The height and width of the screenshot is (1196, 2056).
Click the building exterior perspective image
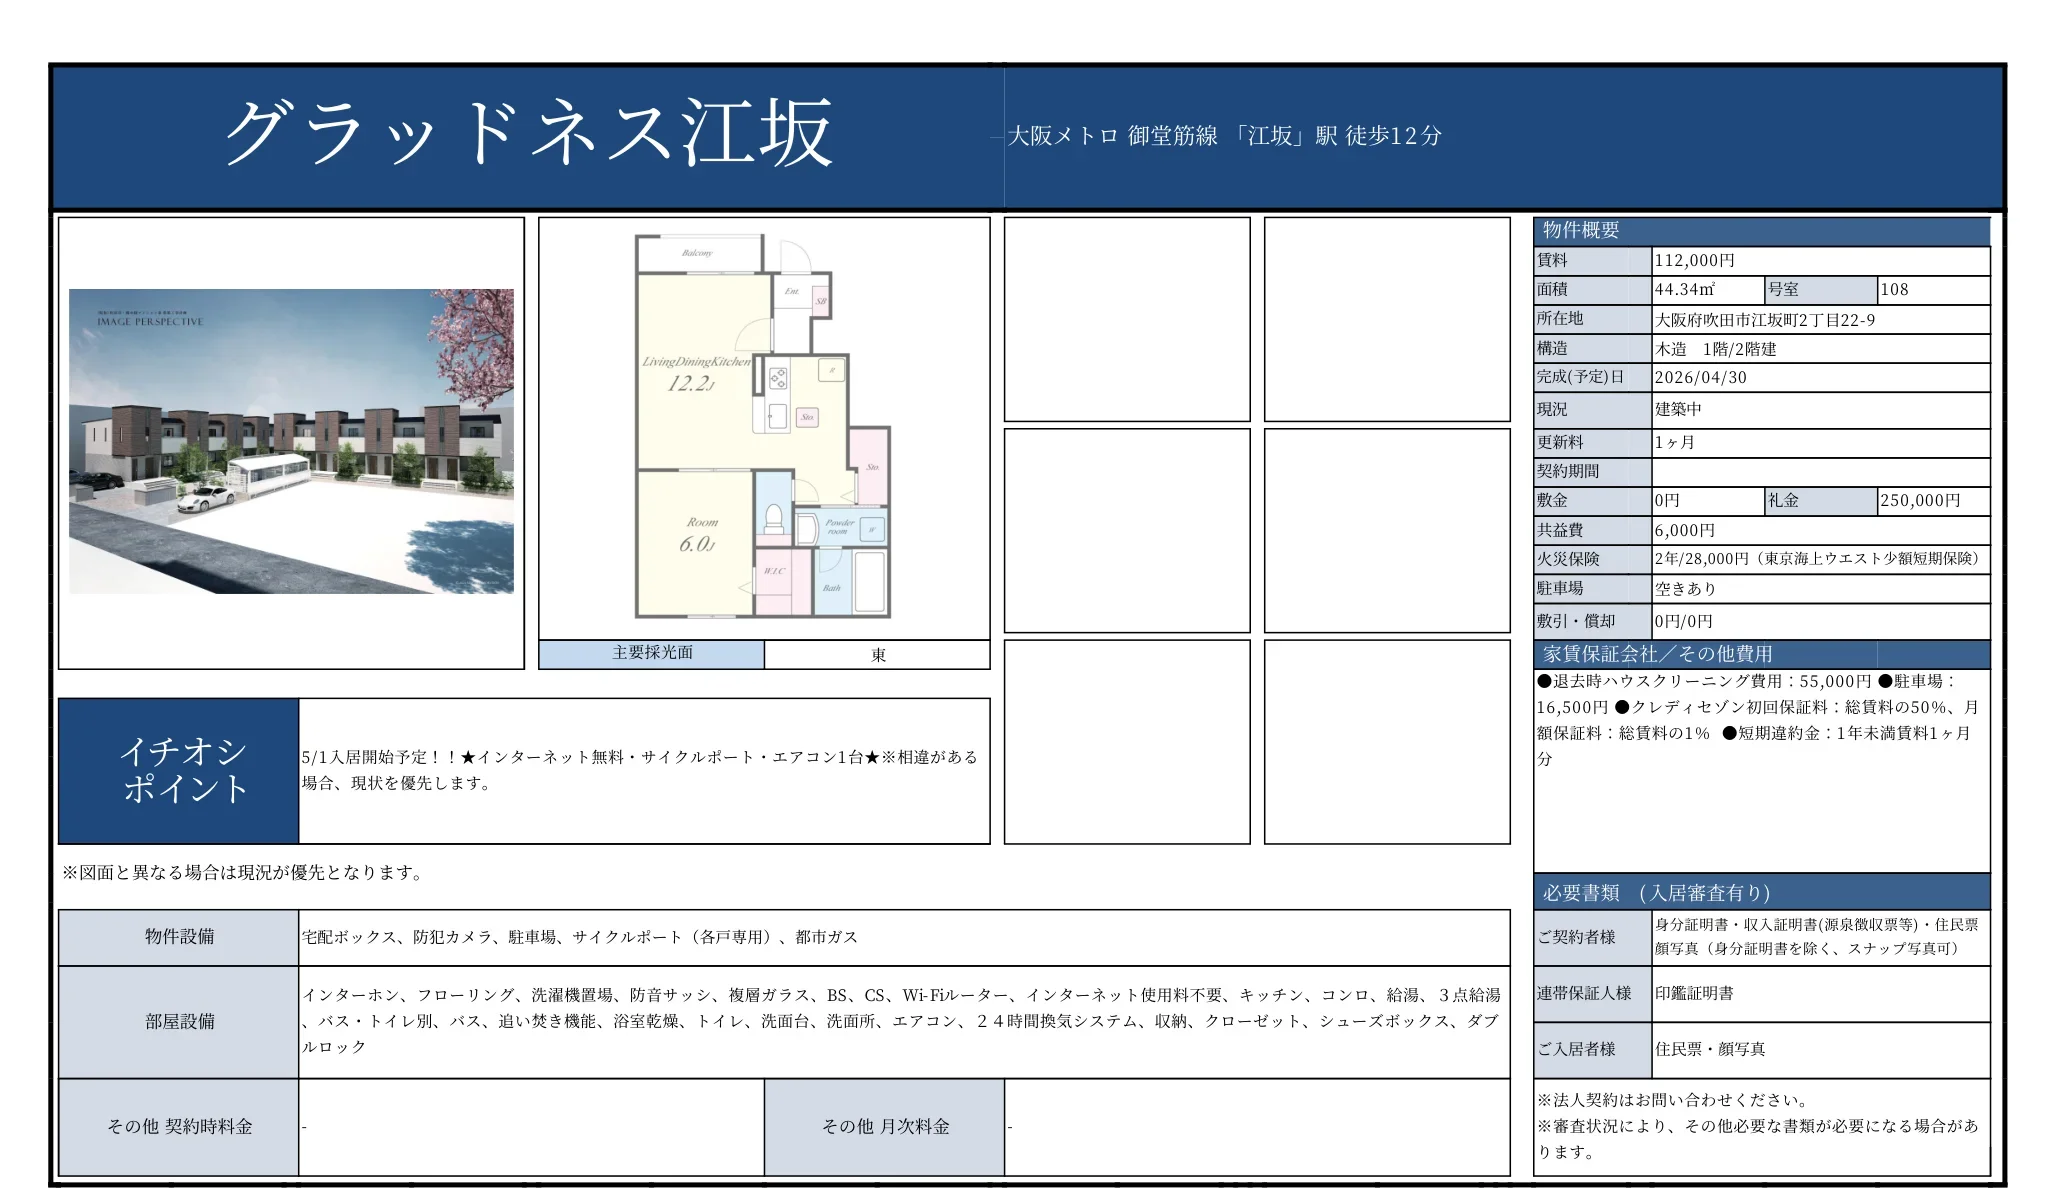(291, 441)
